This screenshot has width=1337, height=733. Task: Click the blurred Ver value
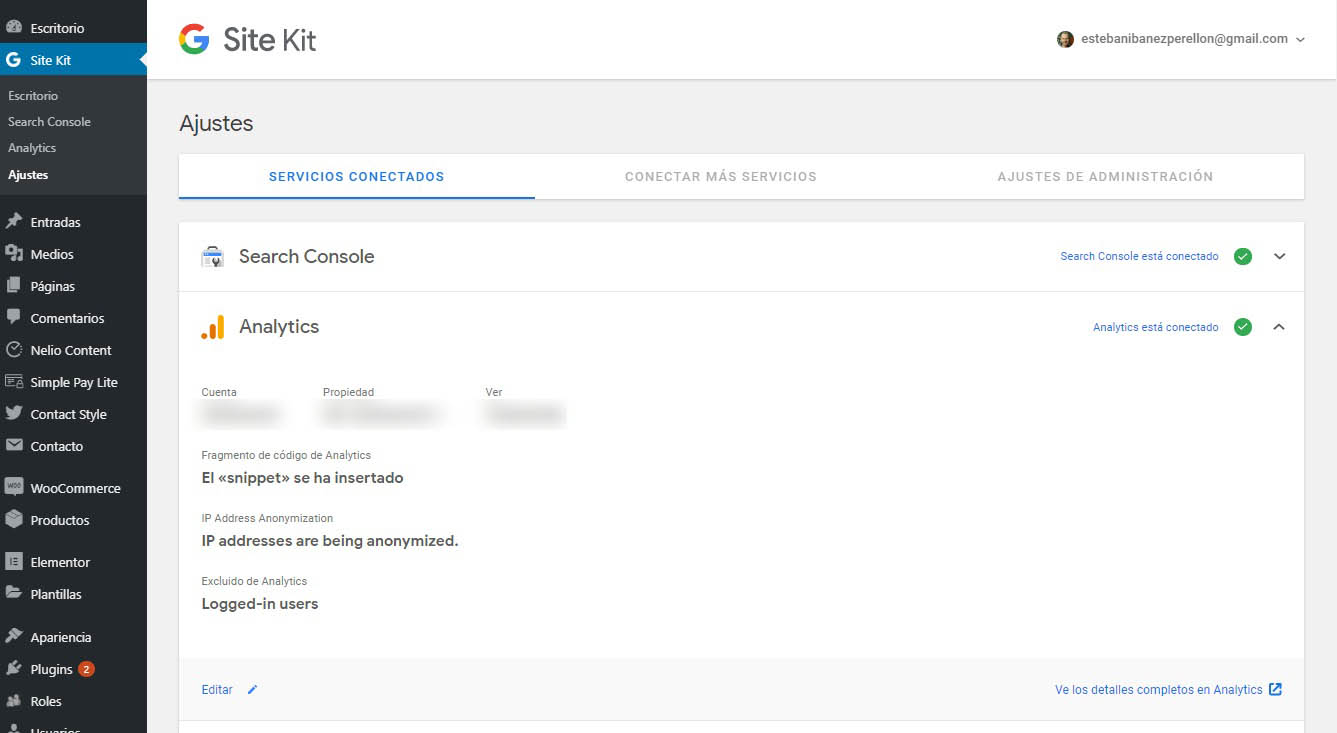tap(525, 413)
